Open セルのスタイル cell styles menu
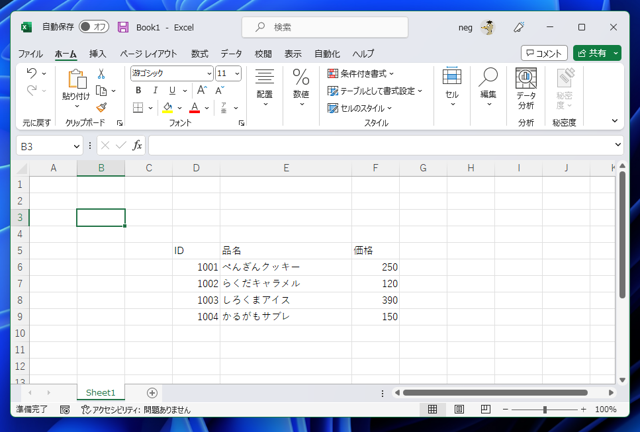 (x=359, y=108)
